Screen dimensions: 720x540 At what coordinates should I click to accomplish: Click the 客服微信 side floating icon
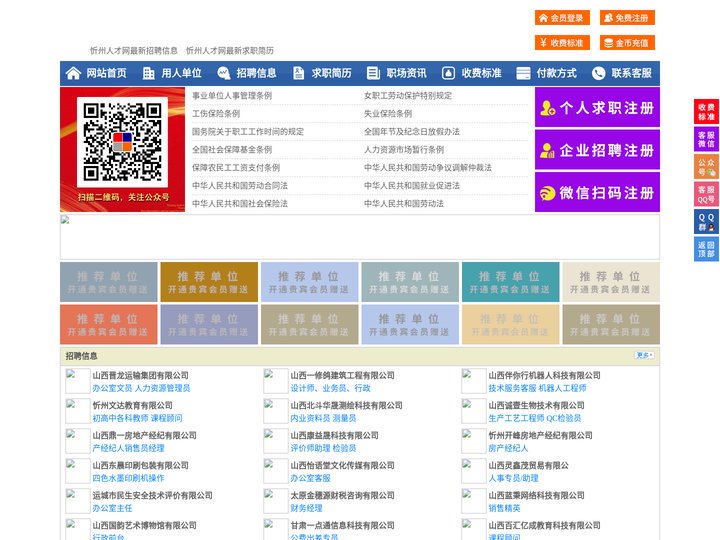[x=706, y=139]
